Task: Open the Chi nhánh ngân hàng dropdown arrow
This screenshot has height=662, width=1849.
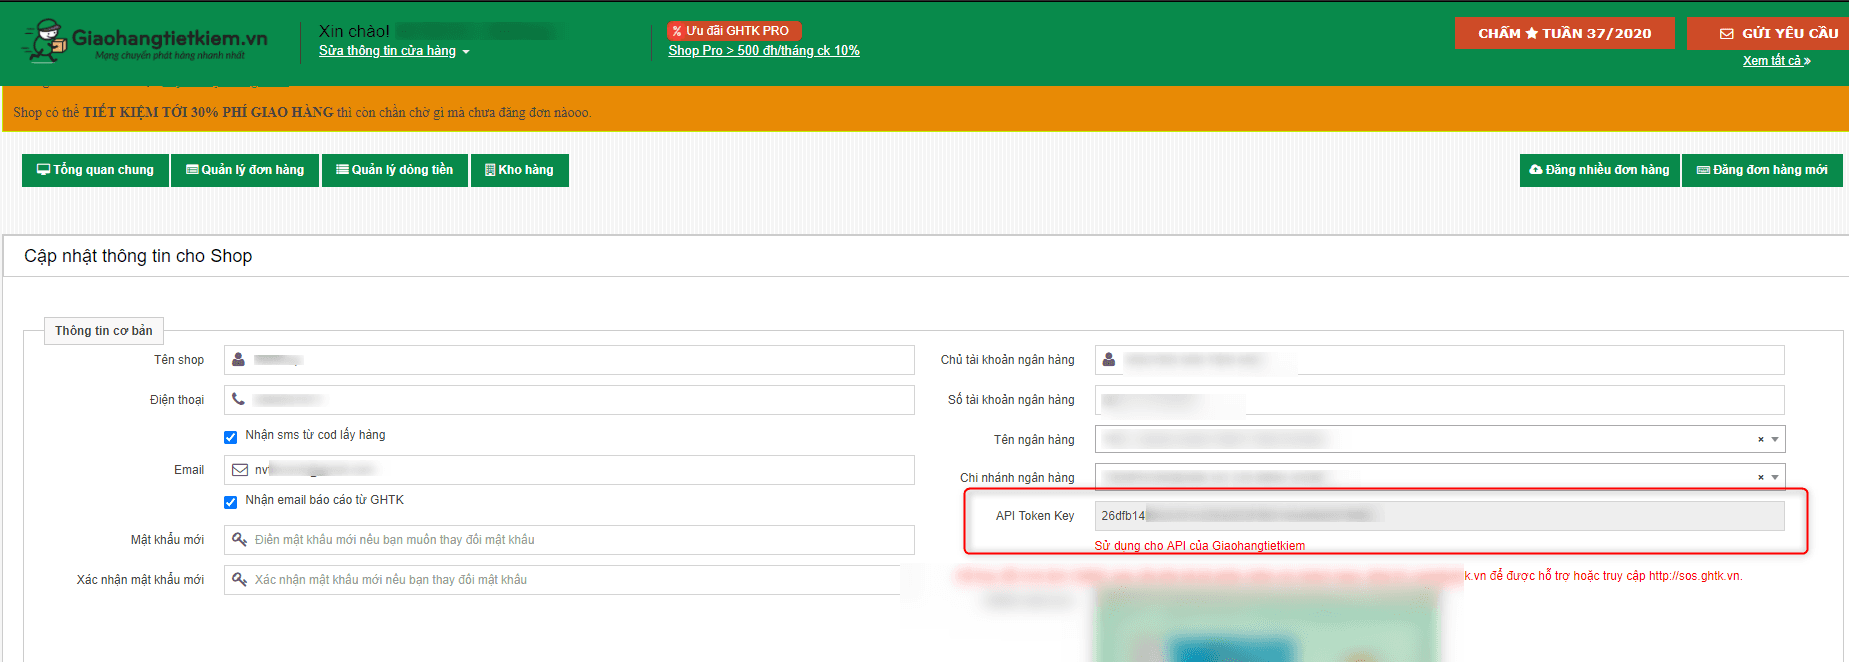Action: coord(1775,478)
